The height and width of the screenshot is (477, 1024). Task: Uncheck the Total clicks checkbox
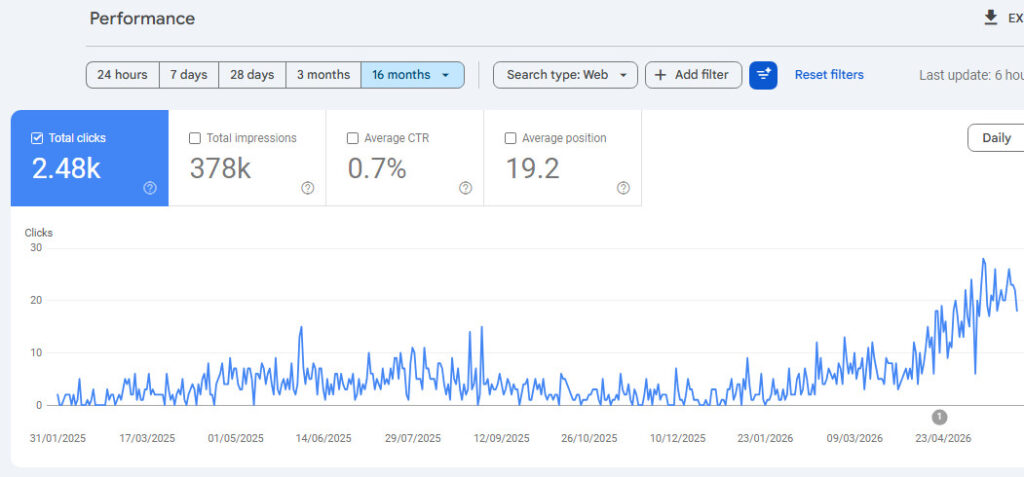point(37,138)
